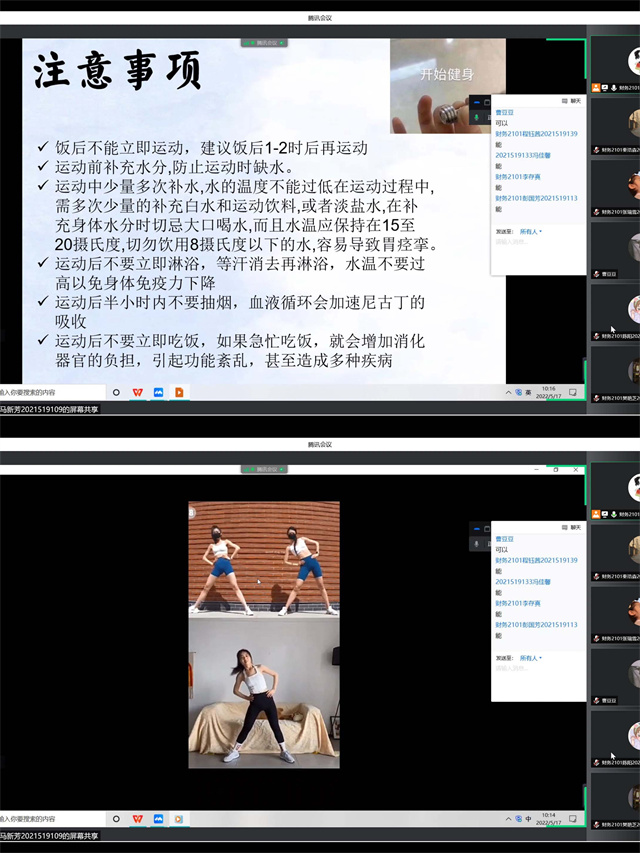
Task: Click the screen-share indicator in the presenter tile near the slide
Action: (x=605, y=88)
